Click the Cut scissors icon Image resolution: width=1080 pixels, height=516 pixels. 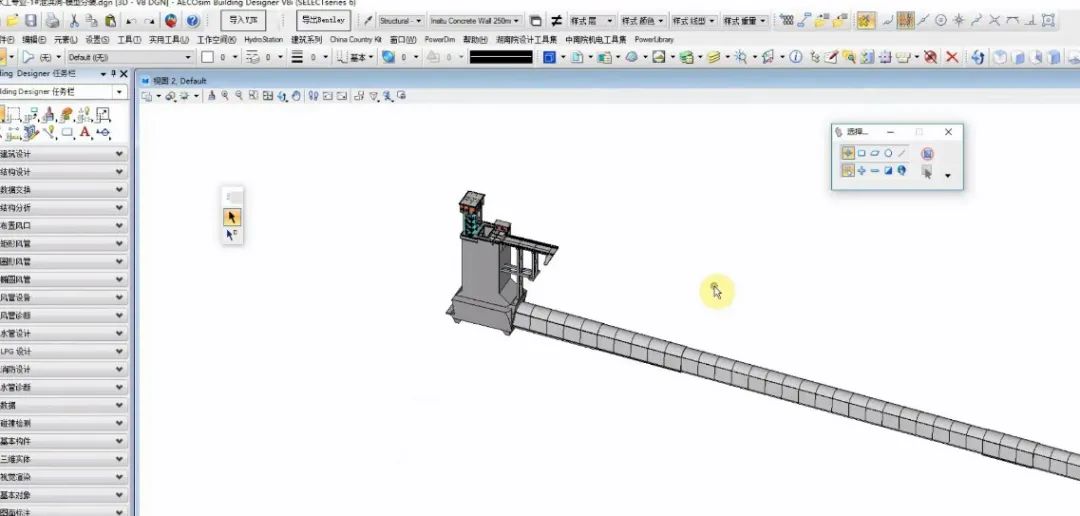(x=74, y=20)
